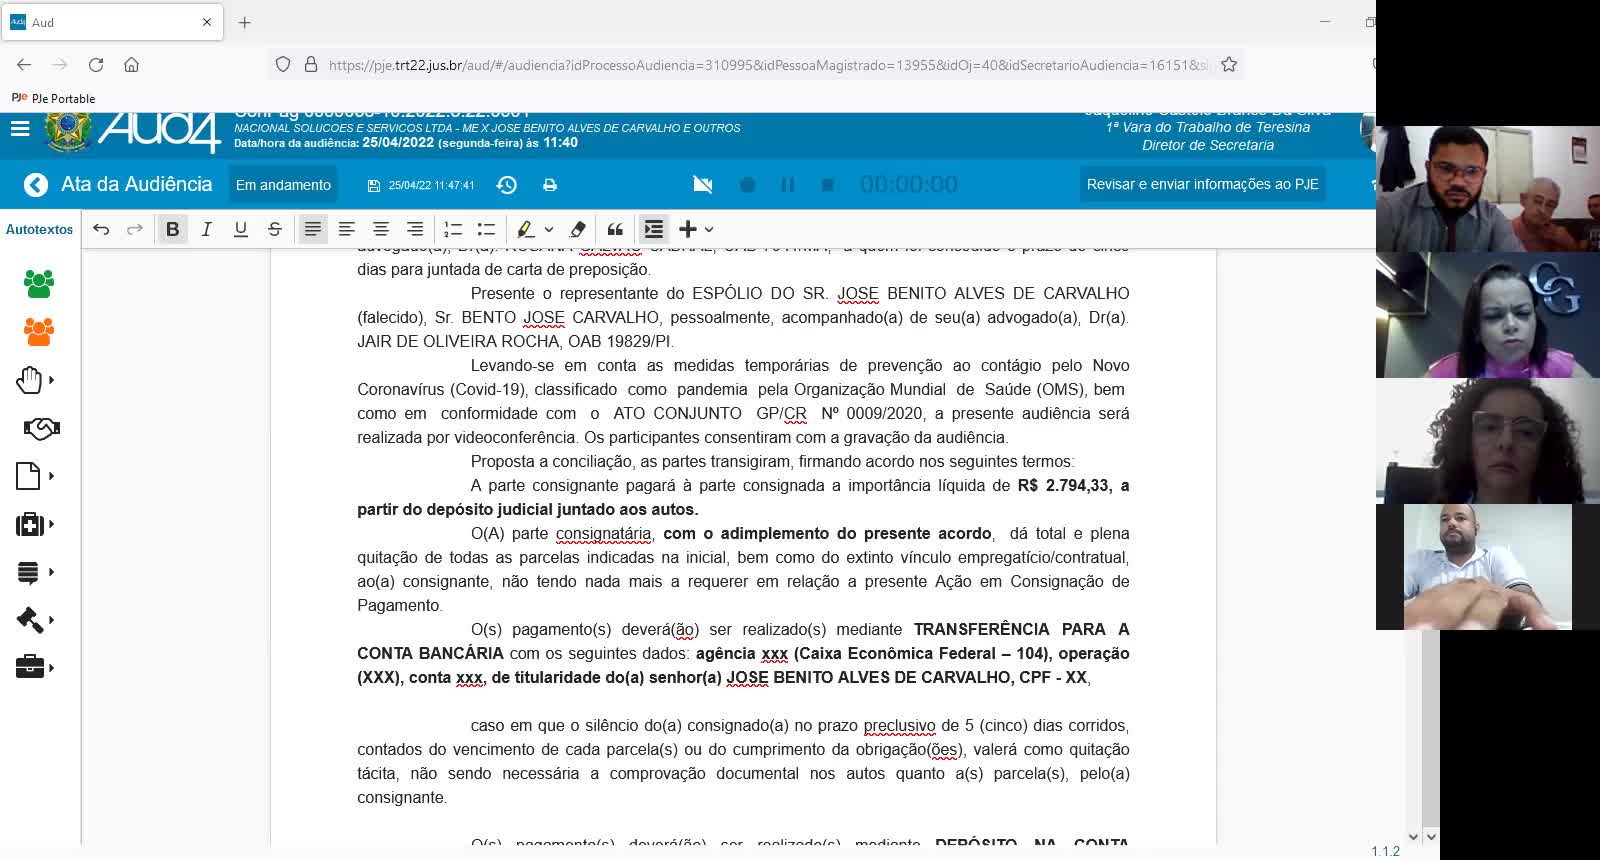Select the video of the woman with glasses
The width and height of the screenshot is (1600, 860).
point(1488,440)
